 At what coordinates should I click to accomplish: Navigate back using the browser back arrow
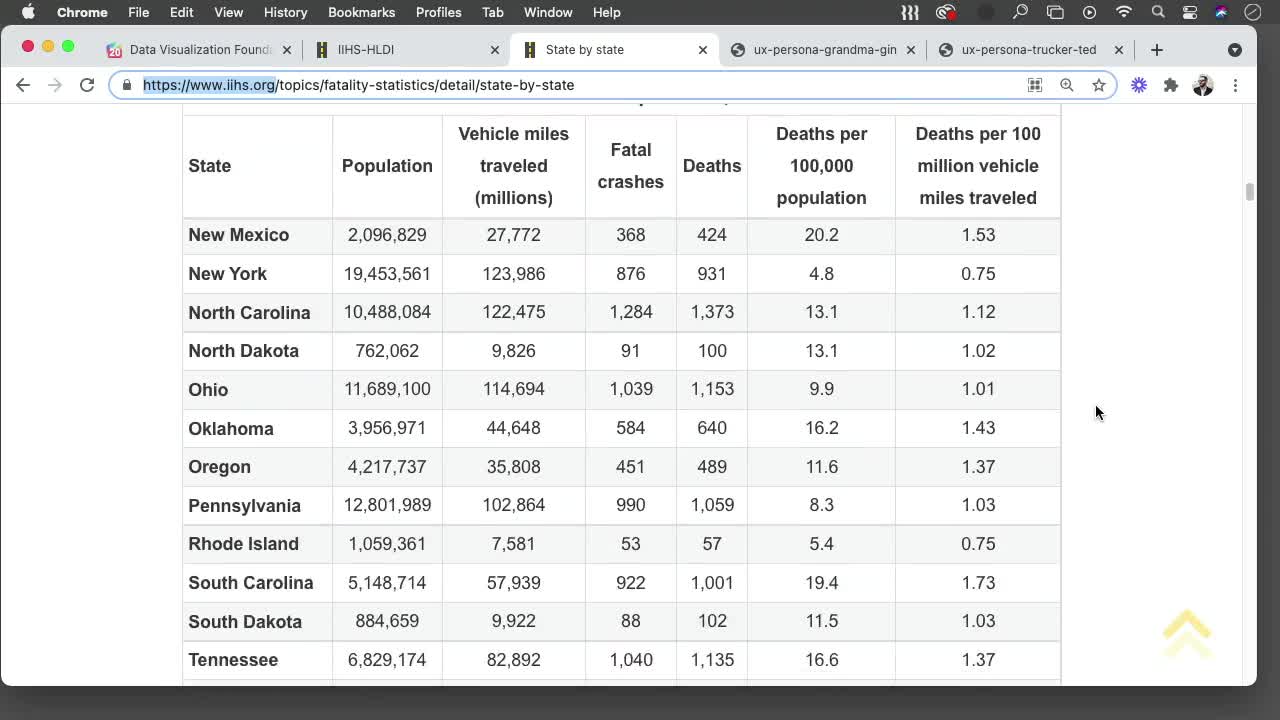click(x=23, y=85)
